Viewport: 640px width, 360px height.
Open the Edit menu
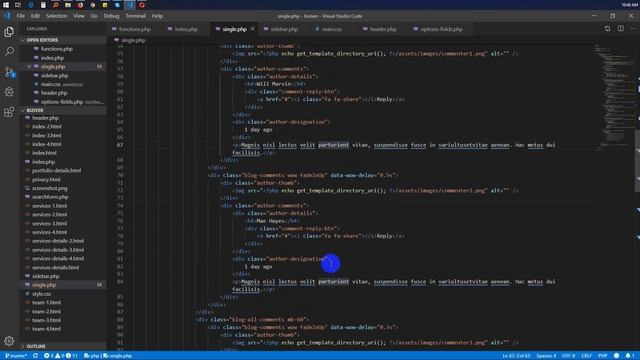click(x=36, y=16)
